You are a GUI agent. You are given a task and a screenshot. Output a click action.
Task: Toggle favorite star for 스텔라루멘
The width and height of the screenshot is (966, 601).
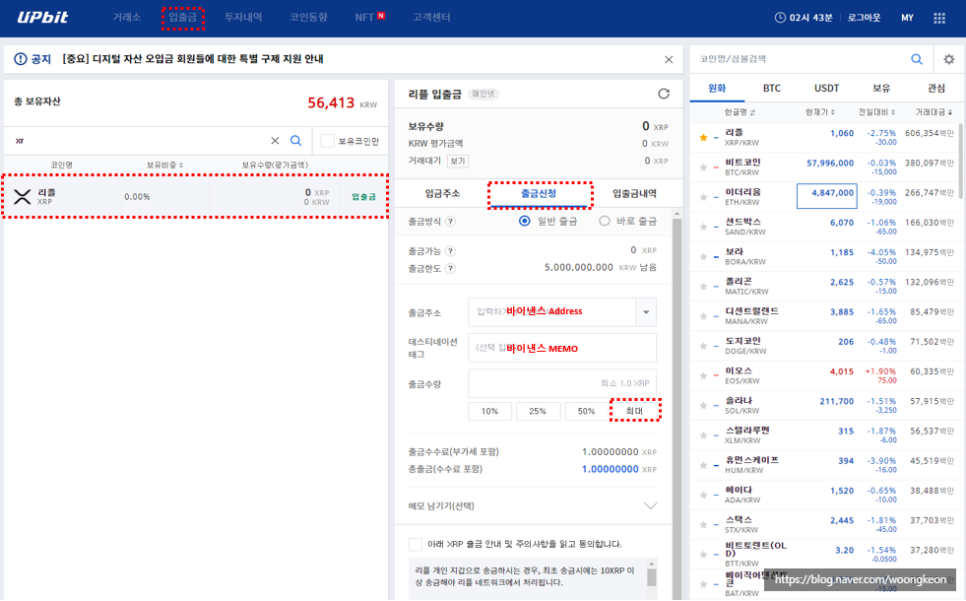point(703,435)
